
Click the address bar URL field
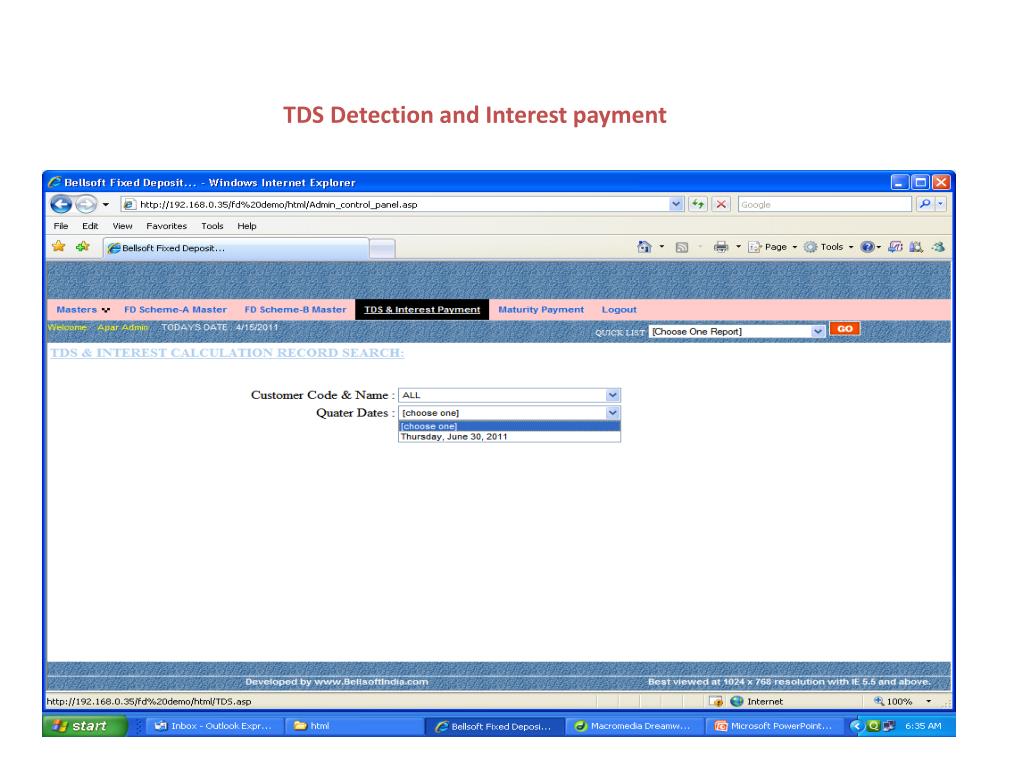[x=395, y=204]
